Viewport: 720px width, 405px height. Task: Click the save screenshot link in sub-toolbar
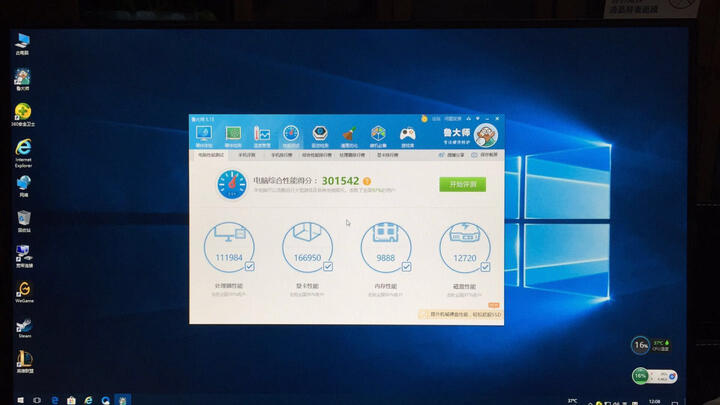484,155
